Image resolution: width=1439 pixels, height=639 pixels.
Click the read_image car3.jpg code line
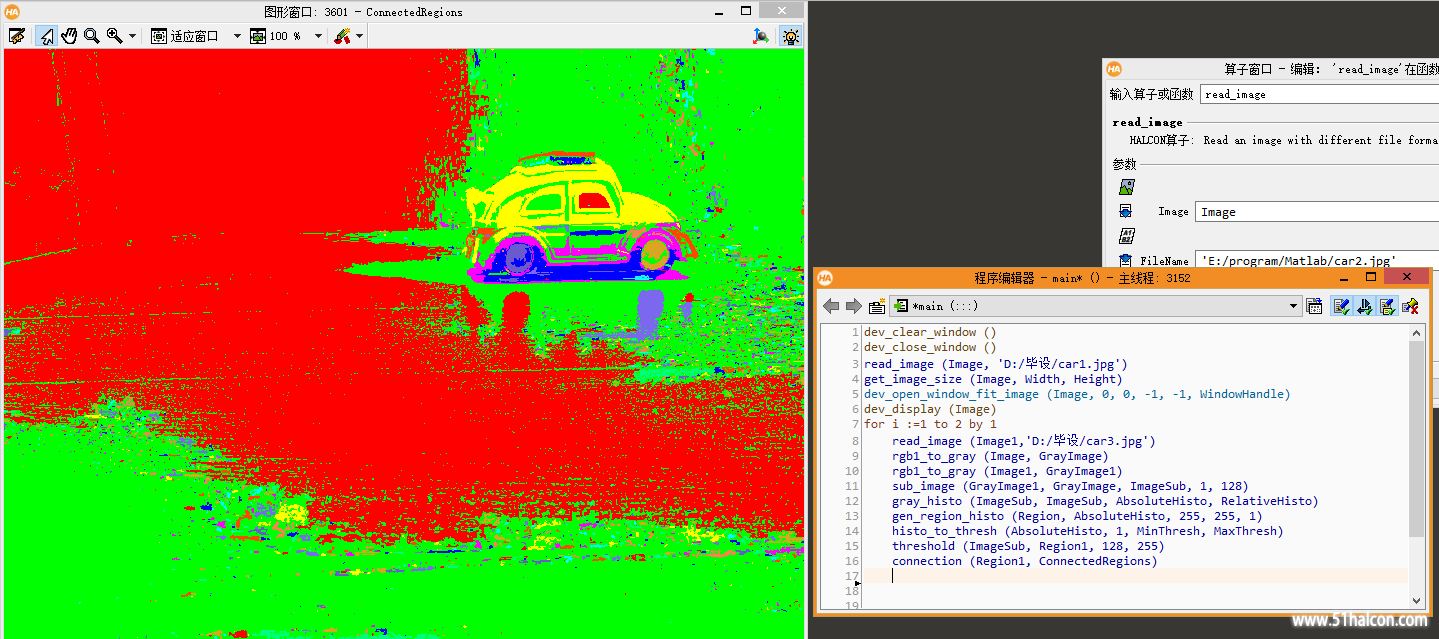[x=1024, y=441]
